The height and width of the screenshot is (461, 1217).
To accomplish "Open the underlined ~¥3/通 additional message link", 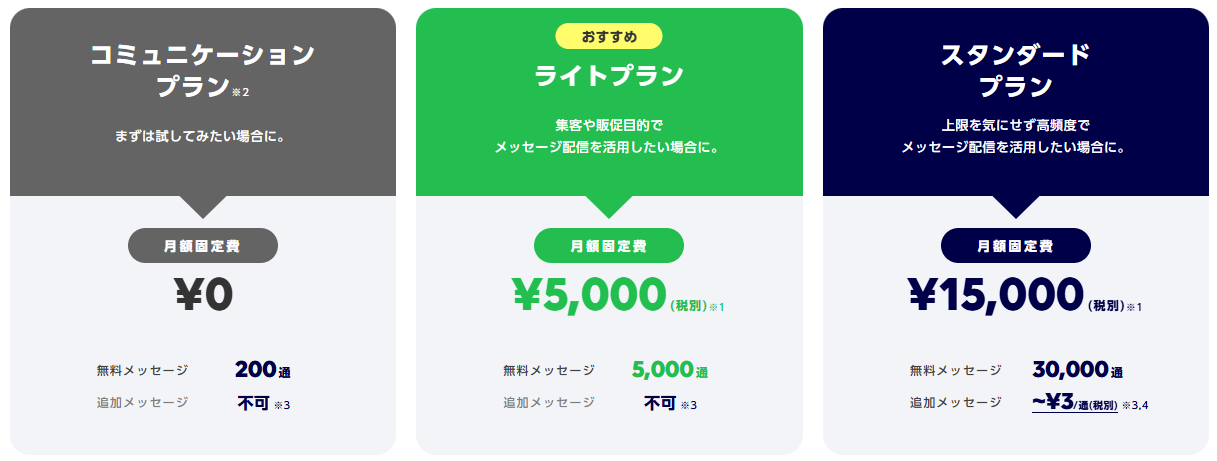I will pyautogui.click(x=1074, y=402).
